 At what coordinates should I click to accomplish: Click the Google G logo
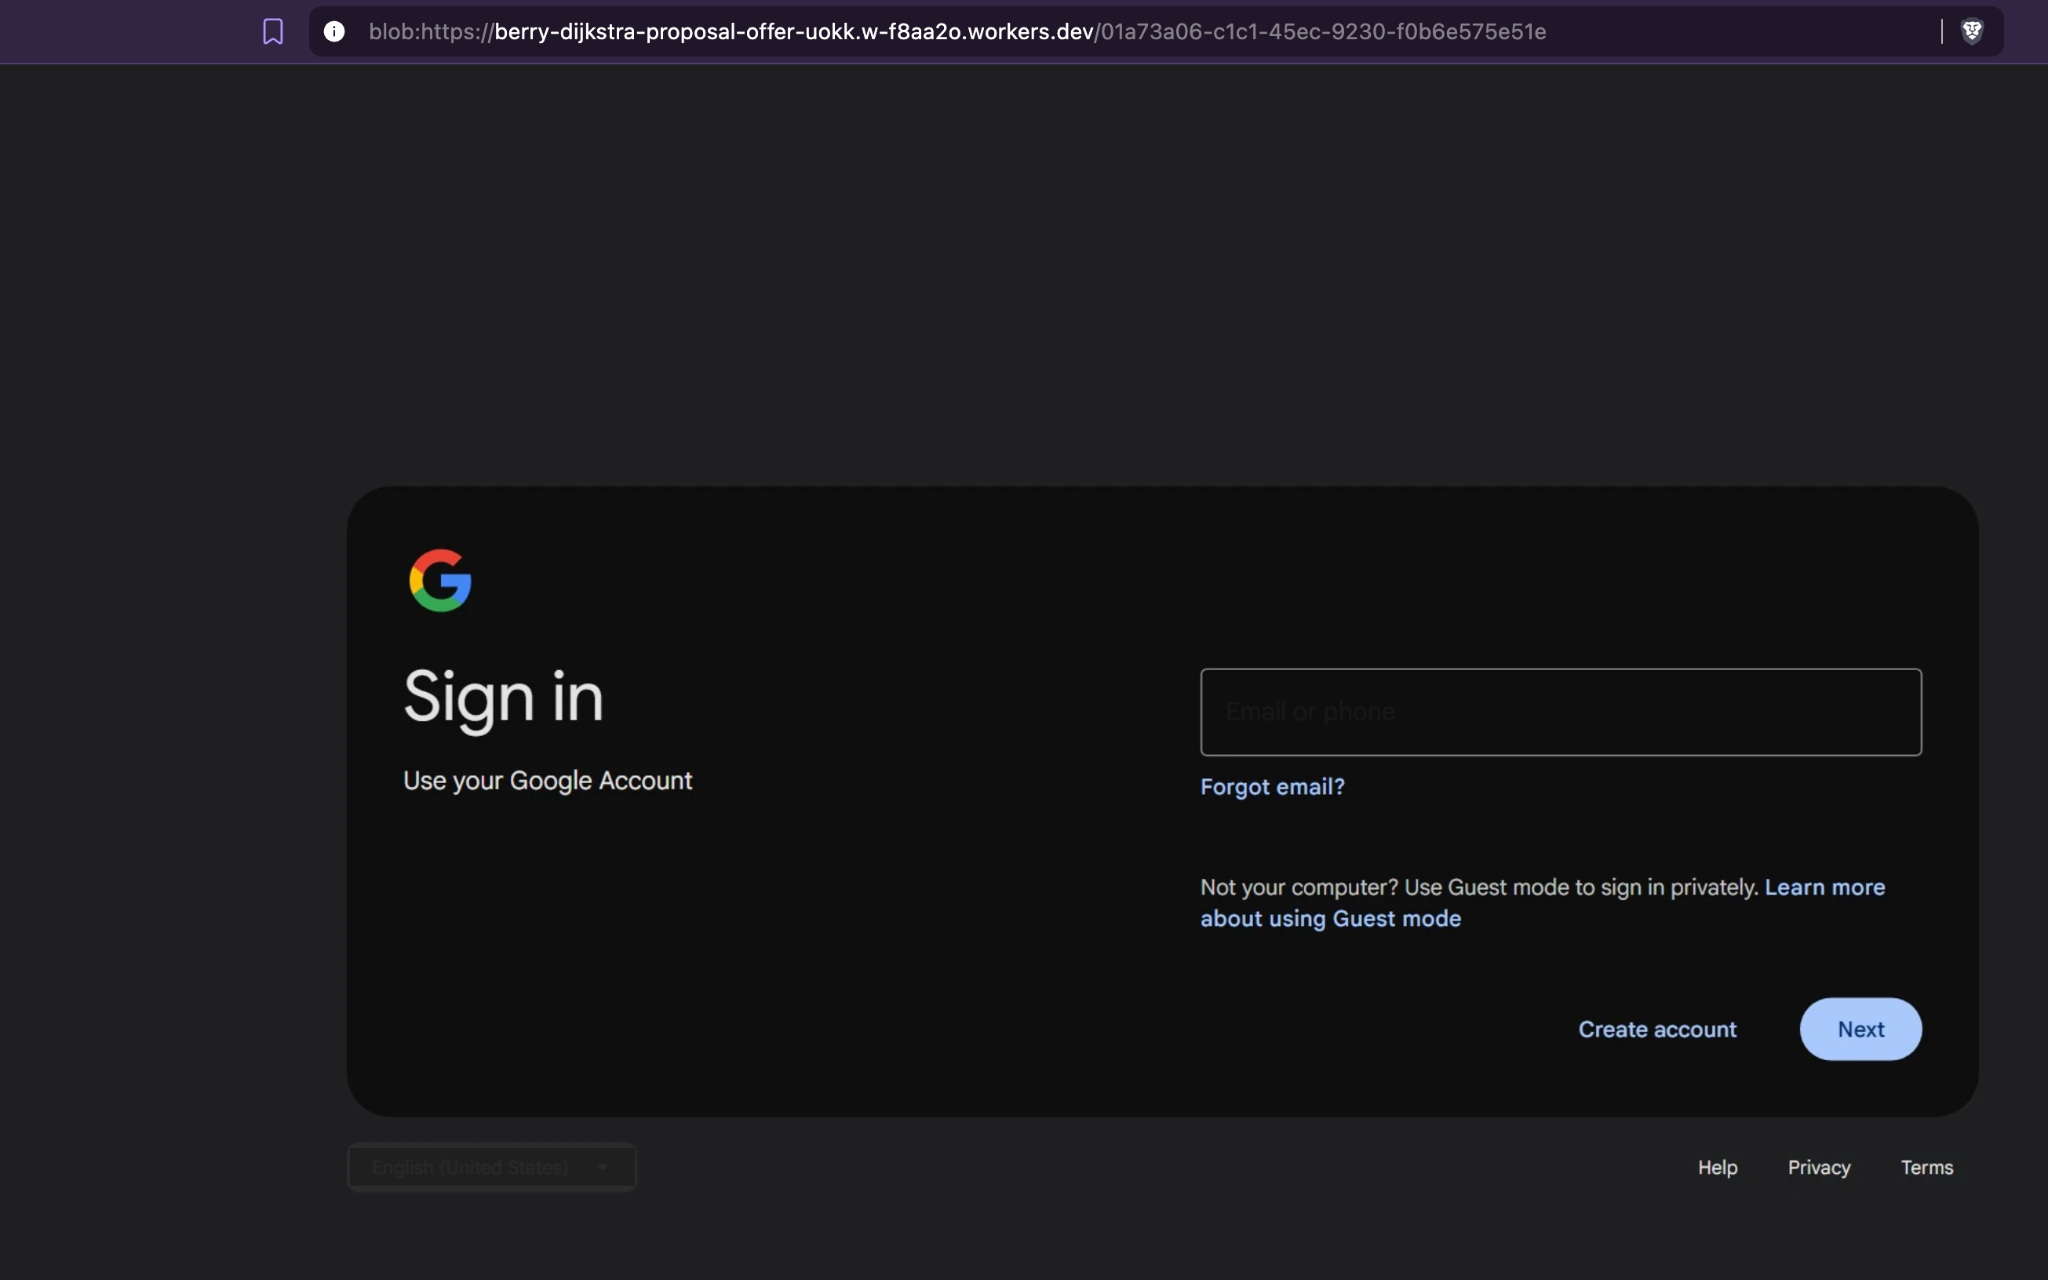coord(440,580)
